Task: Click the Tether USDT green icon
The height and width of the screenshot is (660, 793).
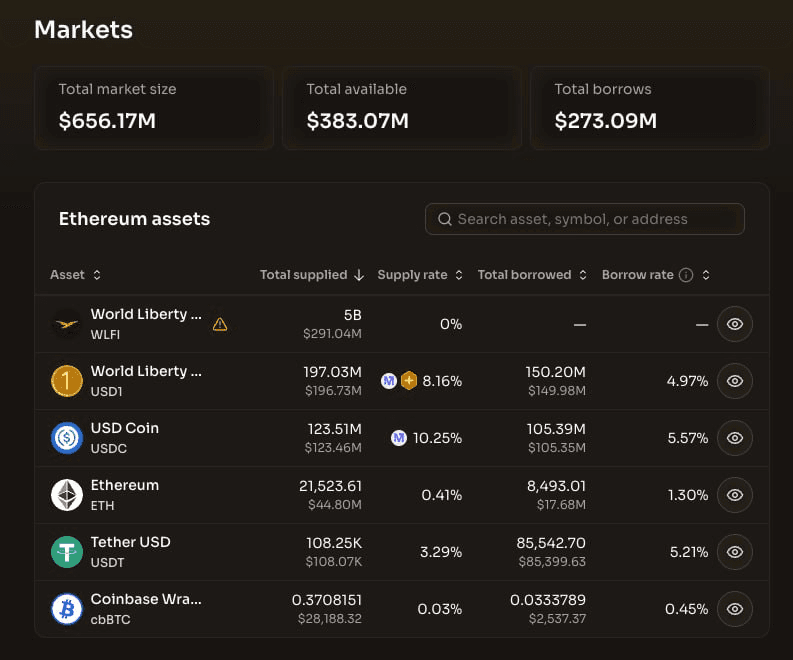Action: point(67,552)
